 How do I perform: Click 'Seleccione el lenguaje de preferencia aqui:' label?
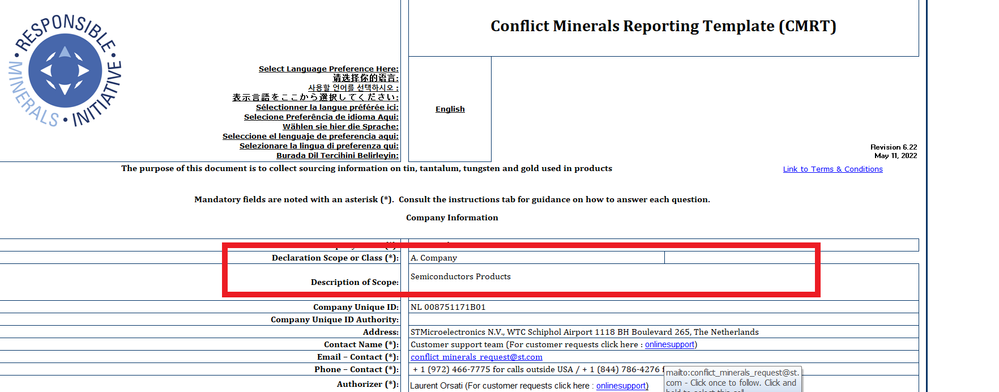311,136
